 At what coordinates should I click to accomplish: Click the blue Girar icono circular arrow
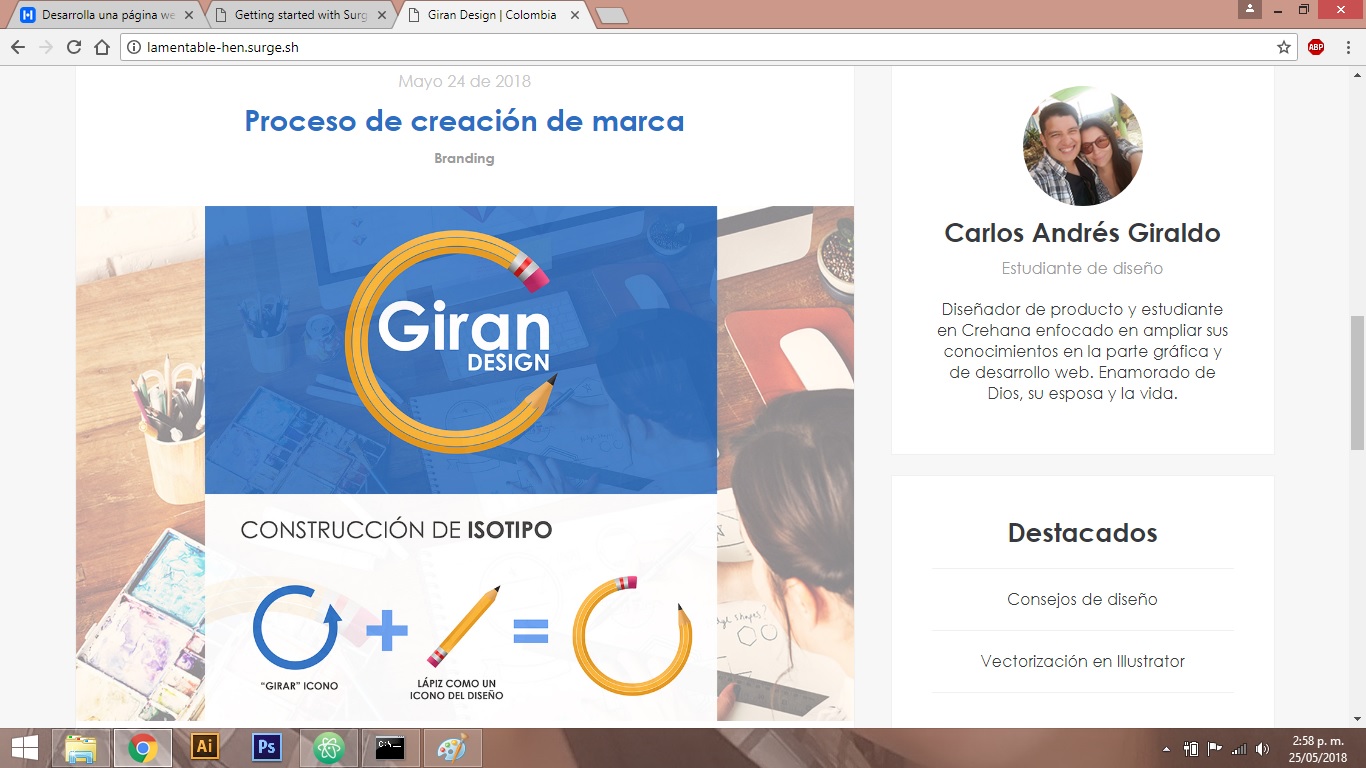297,627
